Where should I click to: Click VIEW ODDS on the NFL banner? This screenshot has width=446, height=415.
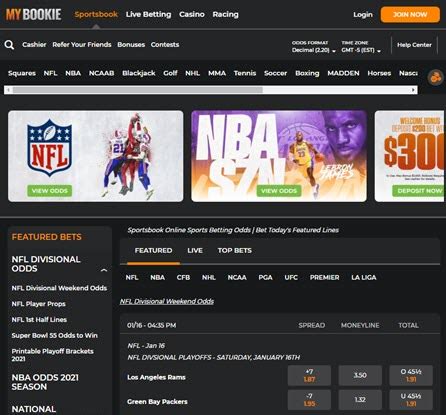pyautogui.click(x=50, y=191)
